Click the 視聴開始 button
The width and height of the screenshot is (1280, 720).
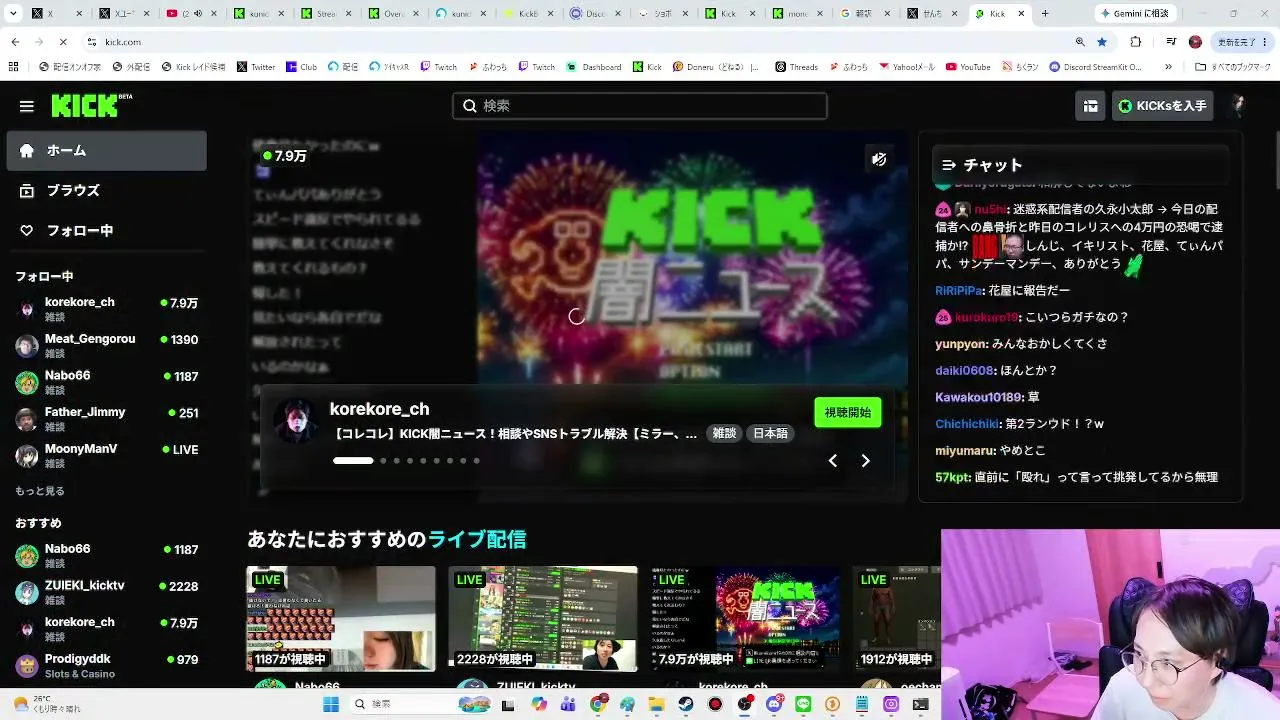pyautogui.click(x=848, y=412)
